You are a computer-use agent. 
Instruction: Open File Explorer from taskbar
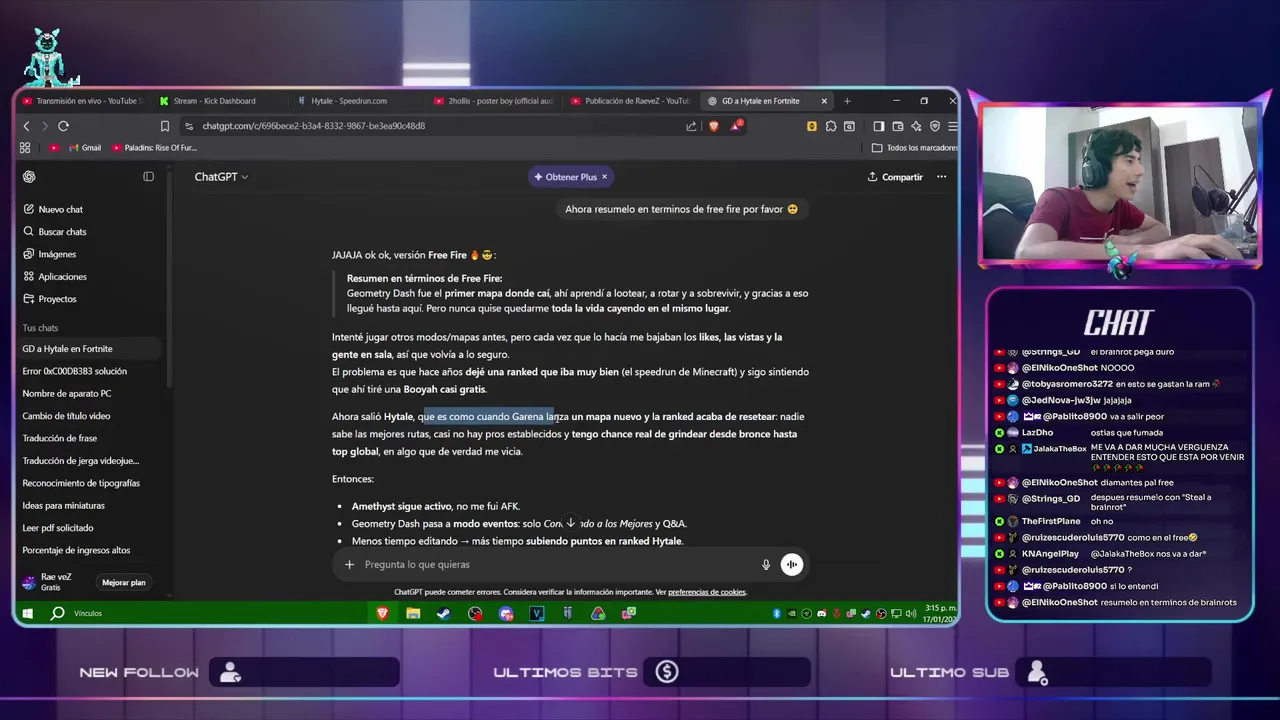pos(413,613)
